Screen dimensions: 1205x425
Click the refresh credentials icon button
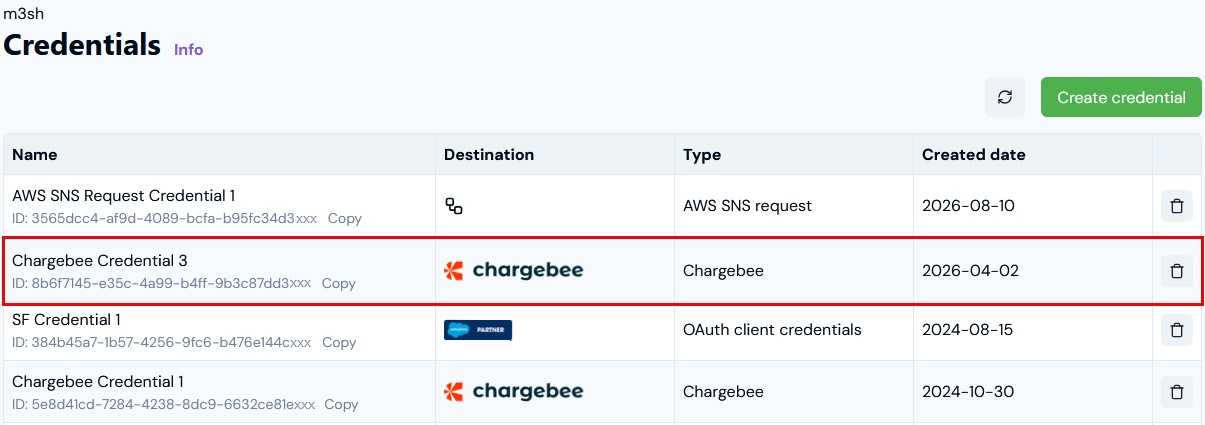(x=1005, y=97)
